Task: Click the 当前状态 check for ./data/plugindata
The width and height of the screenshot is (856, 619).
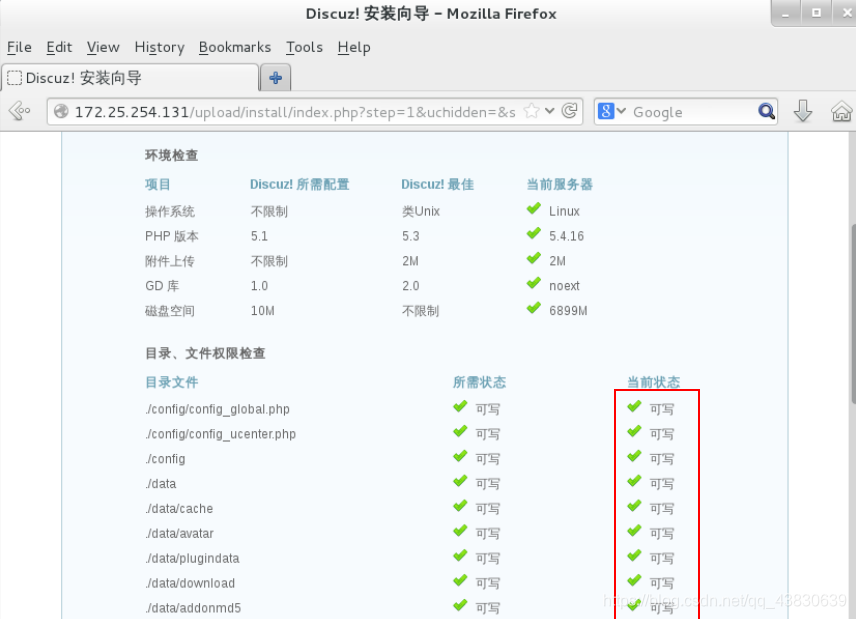Action: [x=634, y=556]
